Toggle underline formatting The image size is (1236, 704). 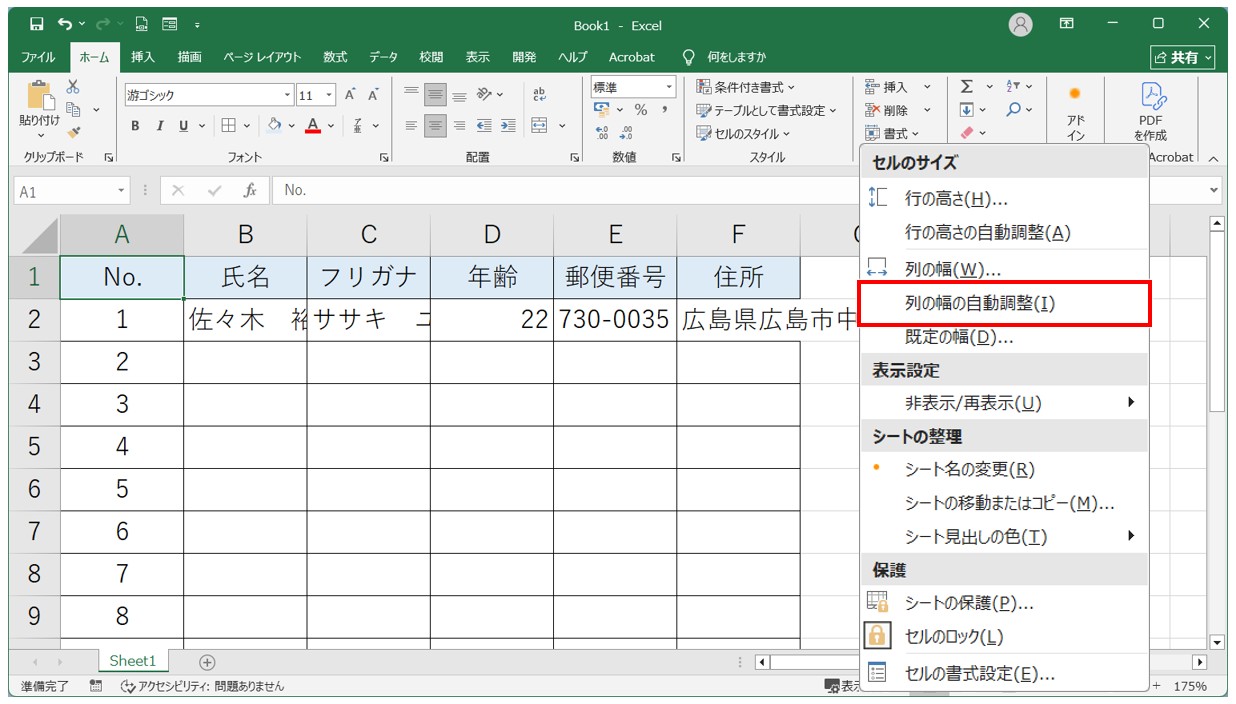coord(183,126)
